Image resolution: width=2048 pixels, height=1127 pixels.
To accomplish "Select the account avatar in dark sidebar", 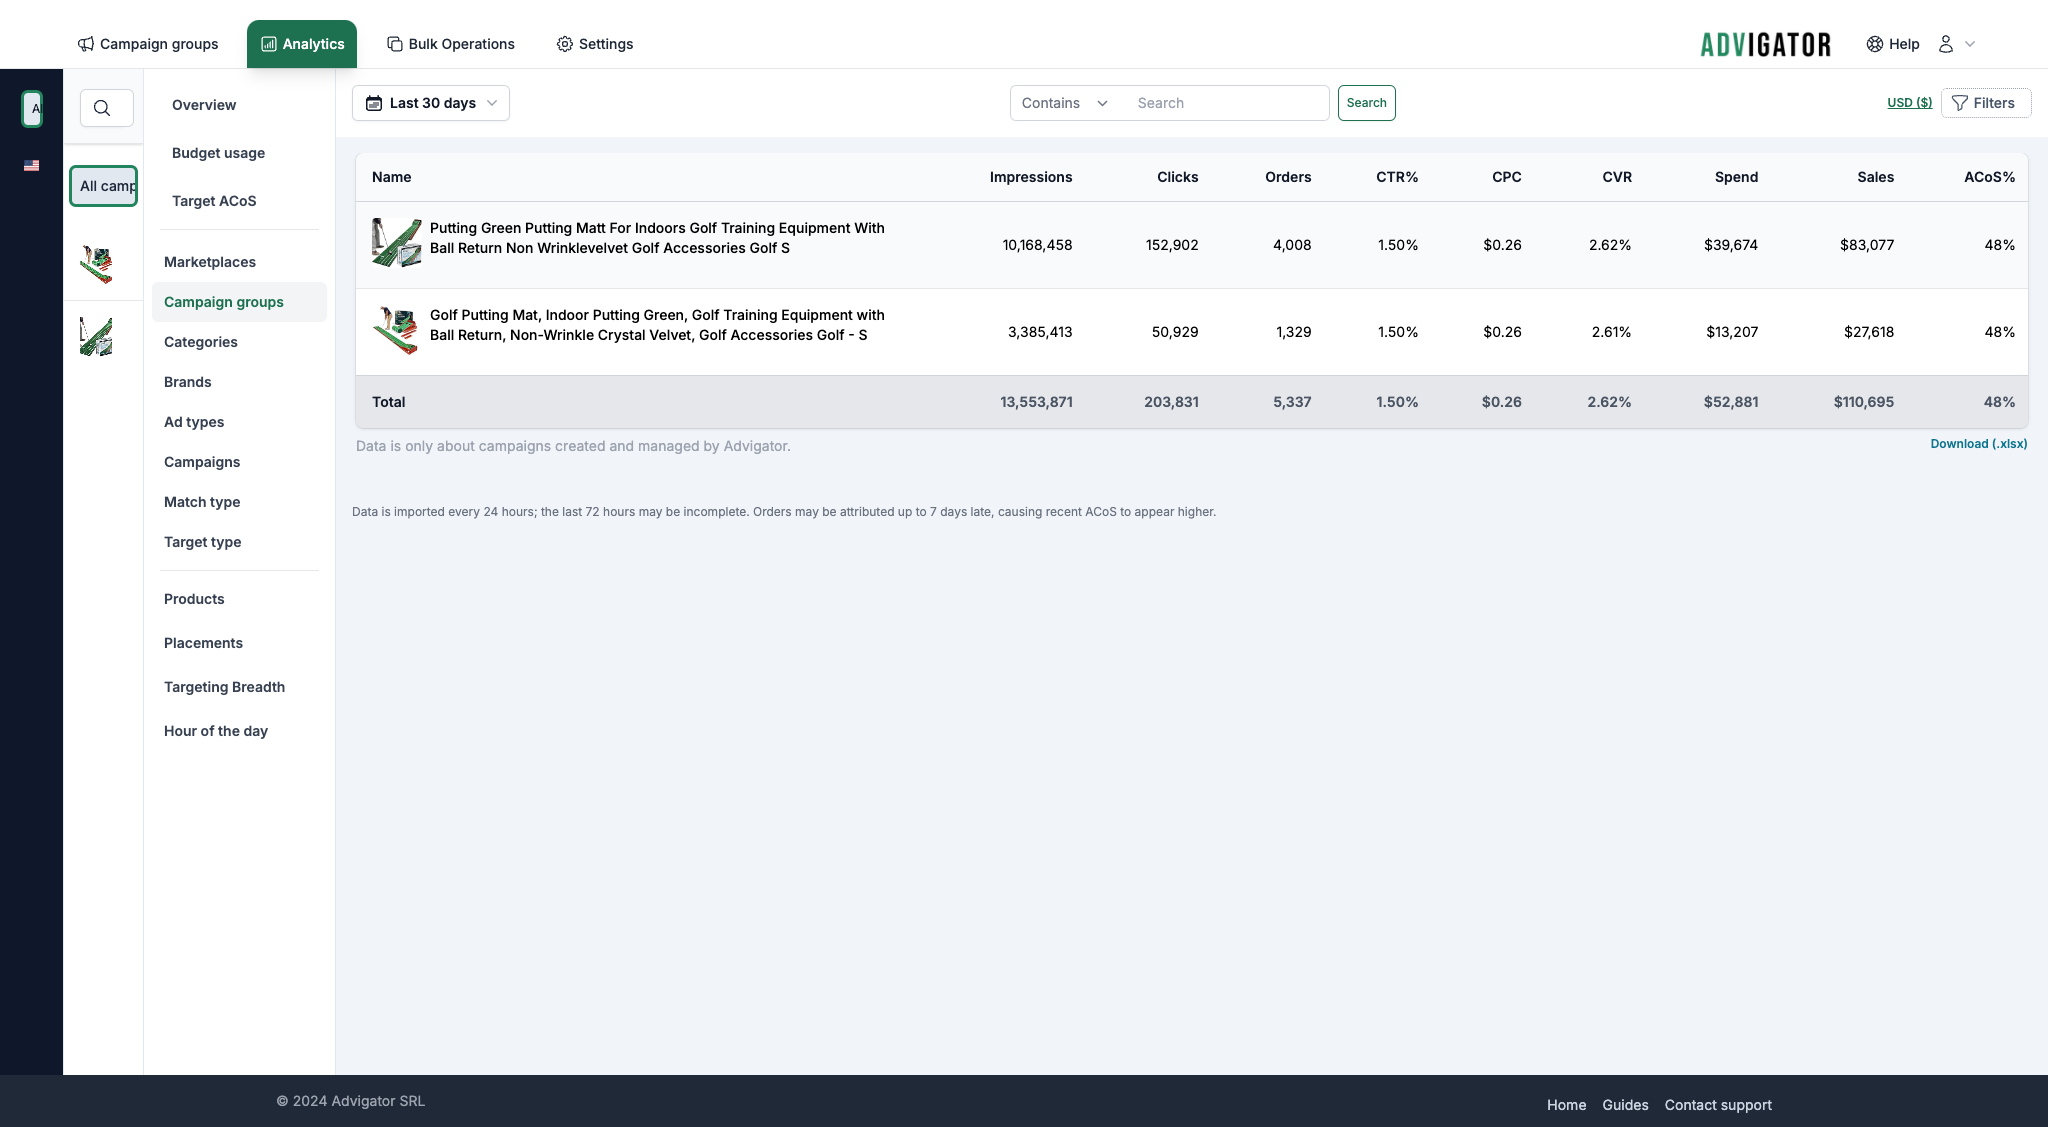I will pos(32,108).
